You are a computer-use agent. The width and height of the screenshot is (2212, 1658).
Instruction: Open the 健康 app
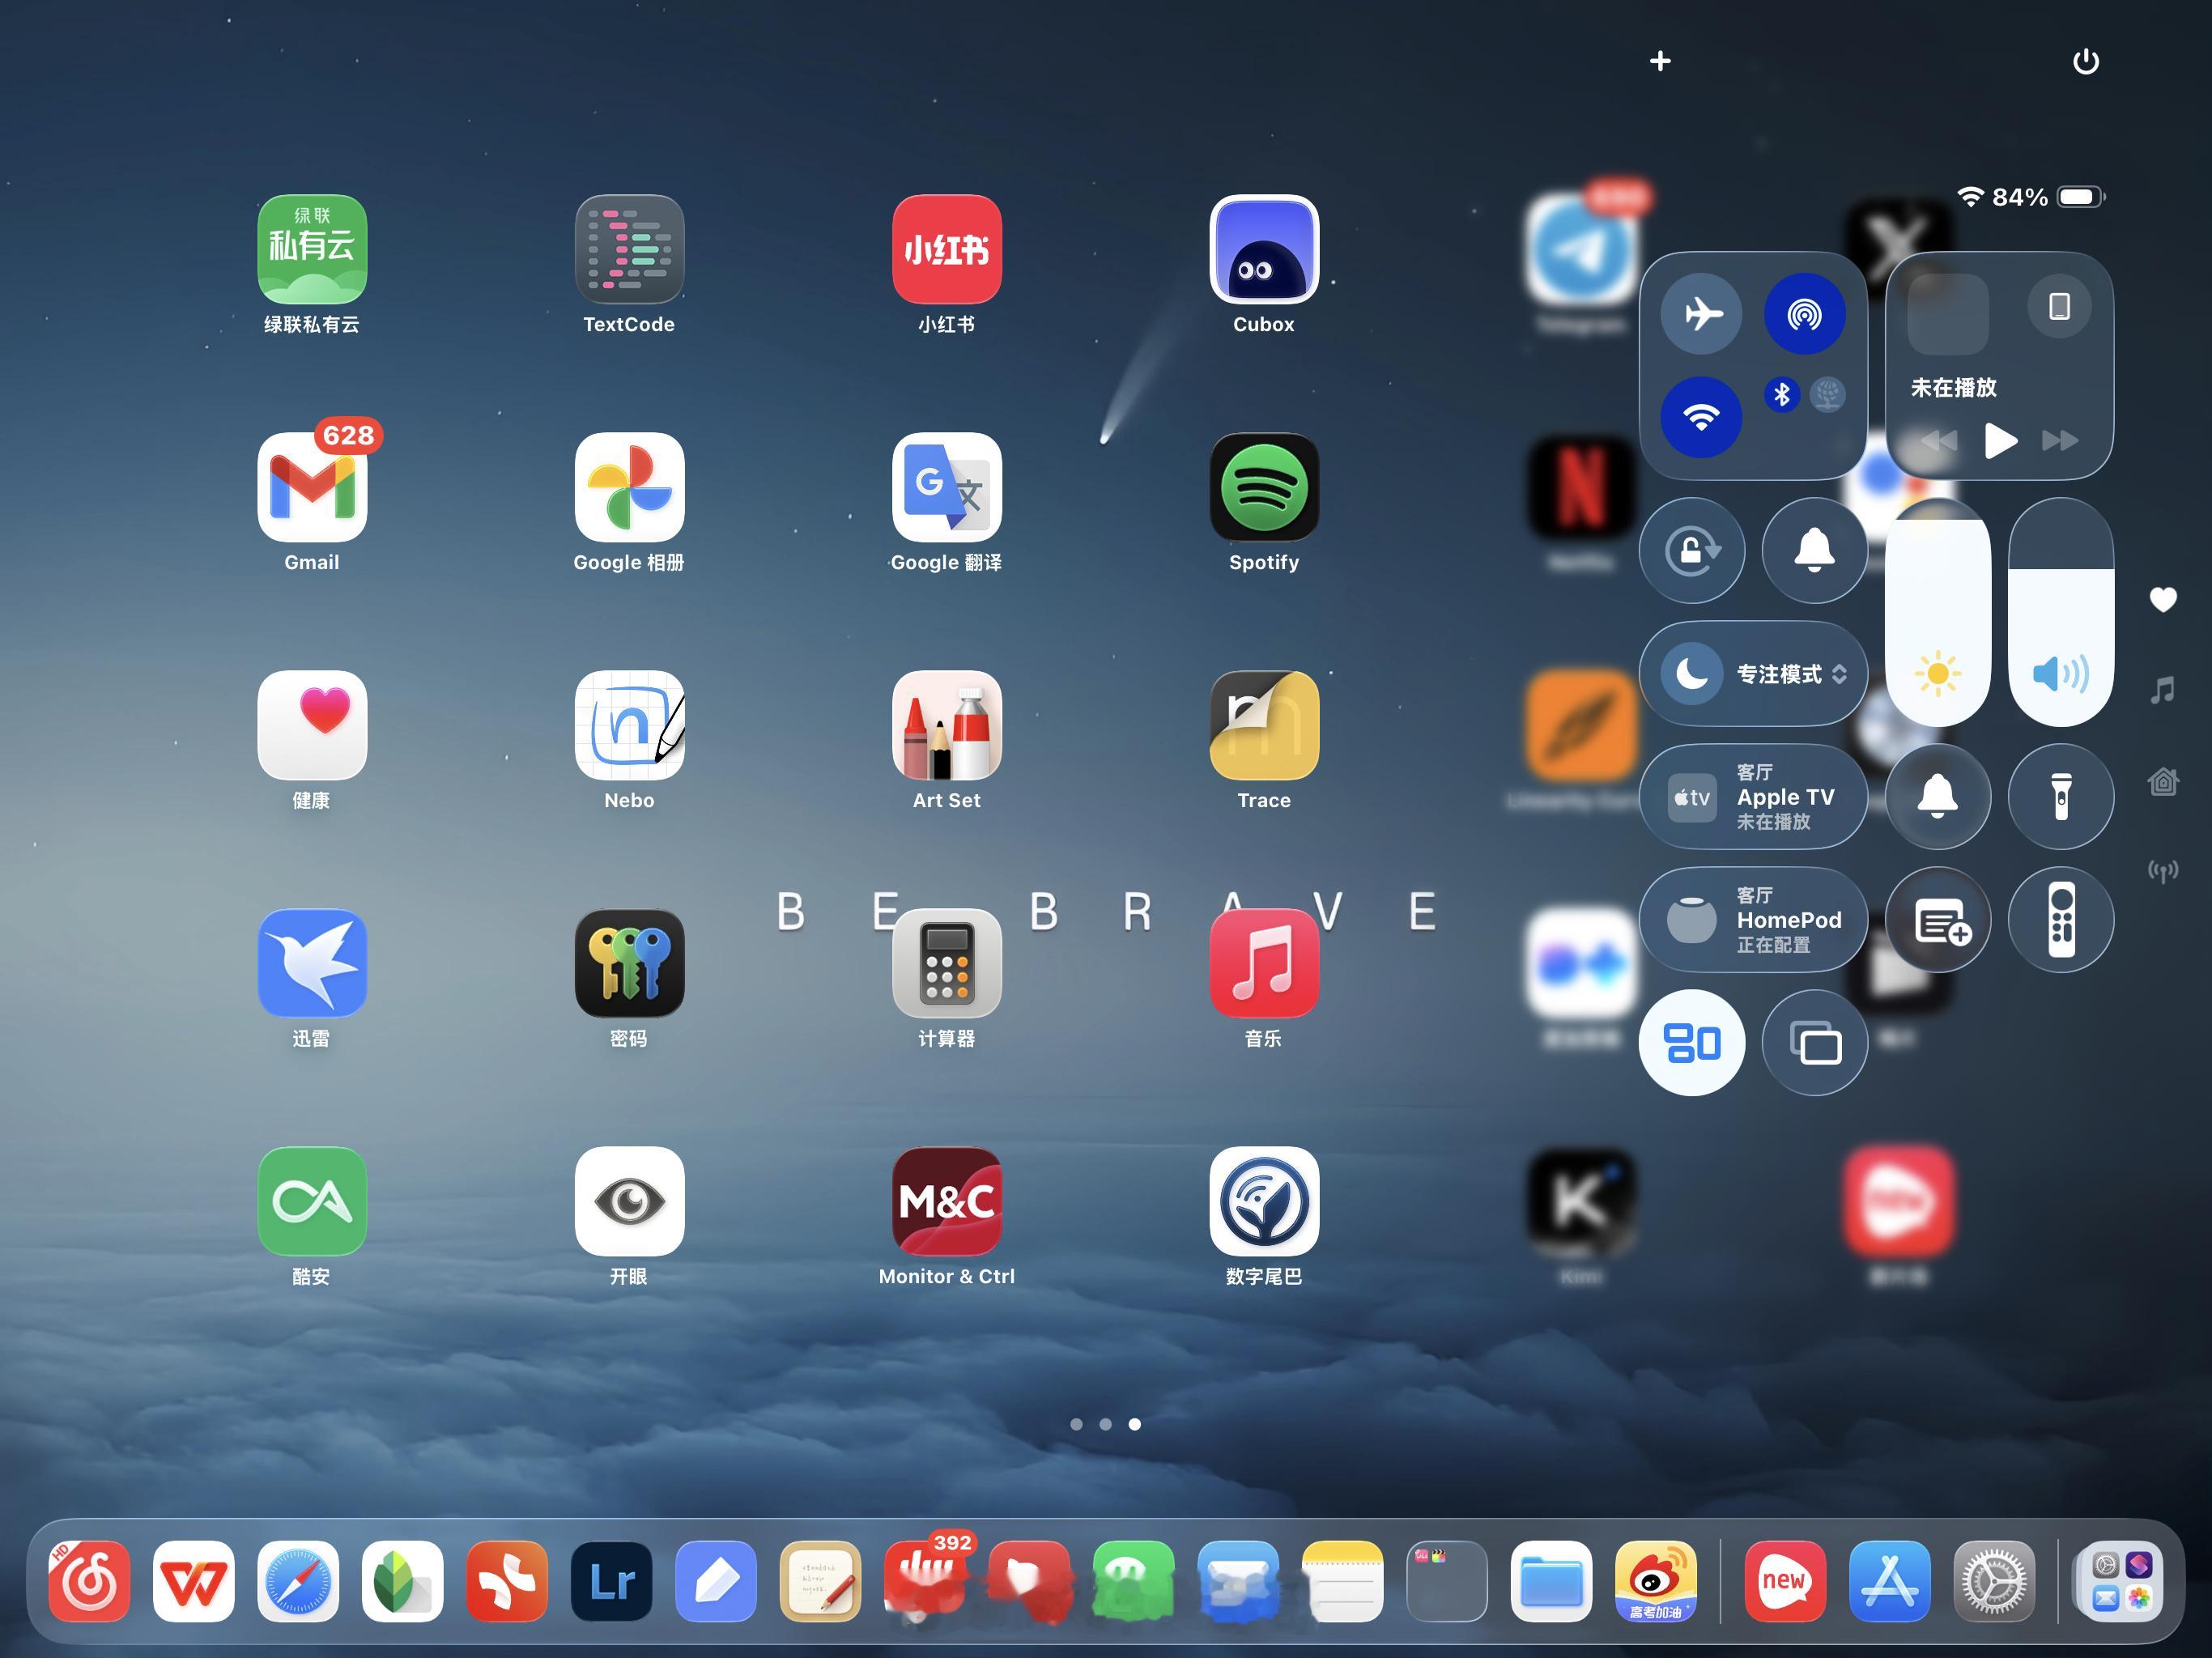point(312,726)
